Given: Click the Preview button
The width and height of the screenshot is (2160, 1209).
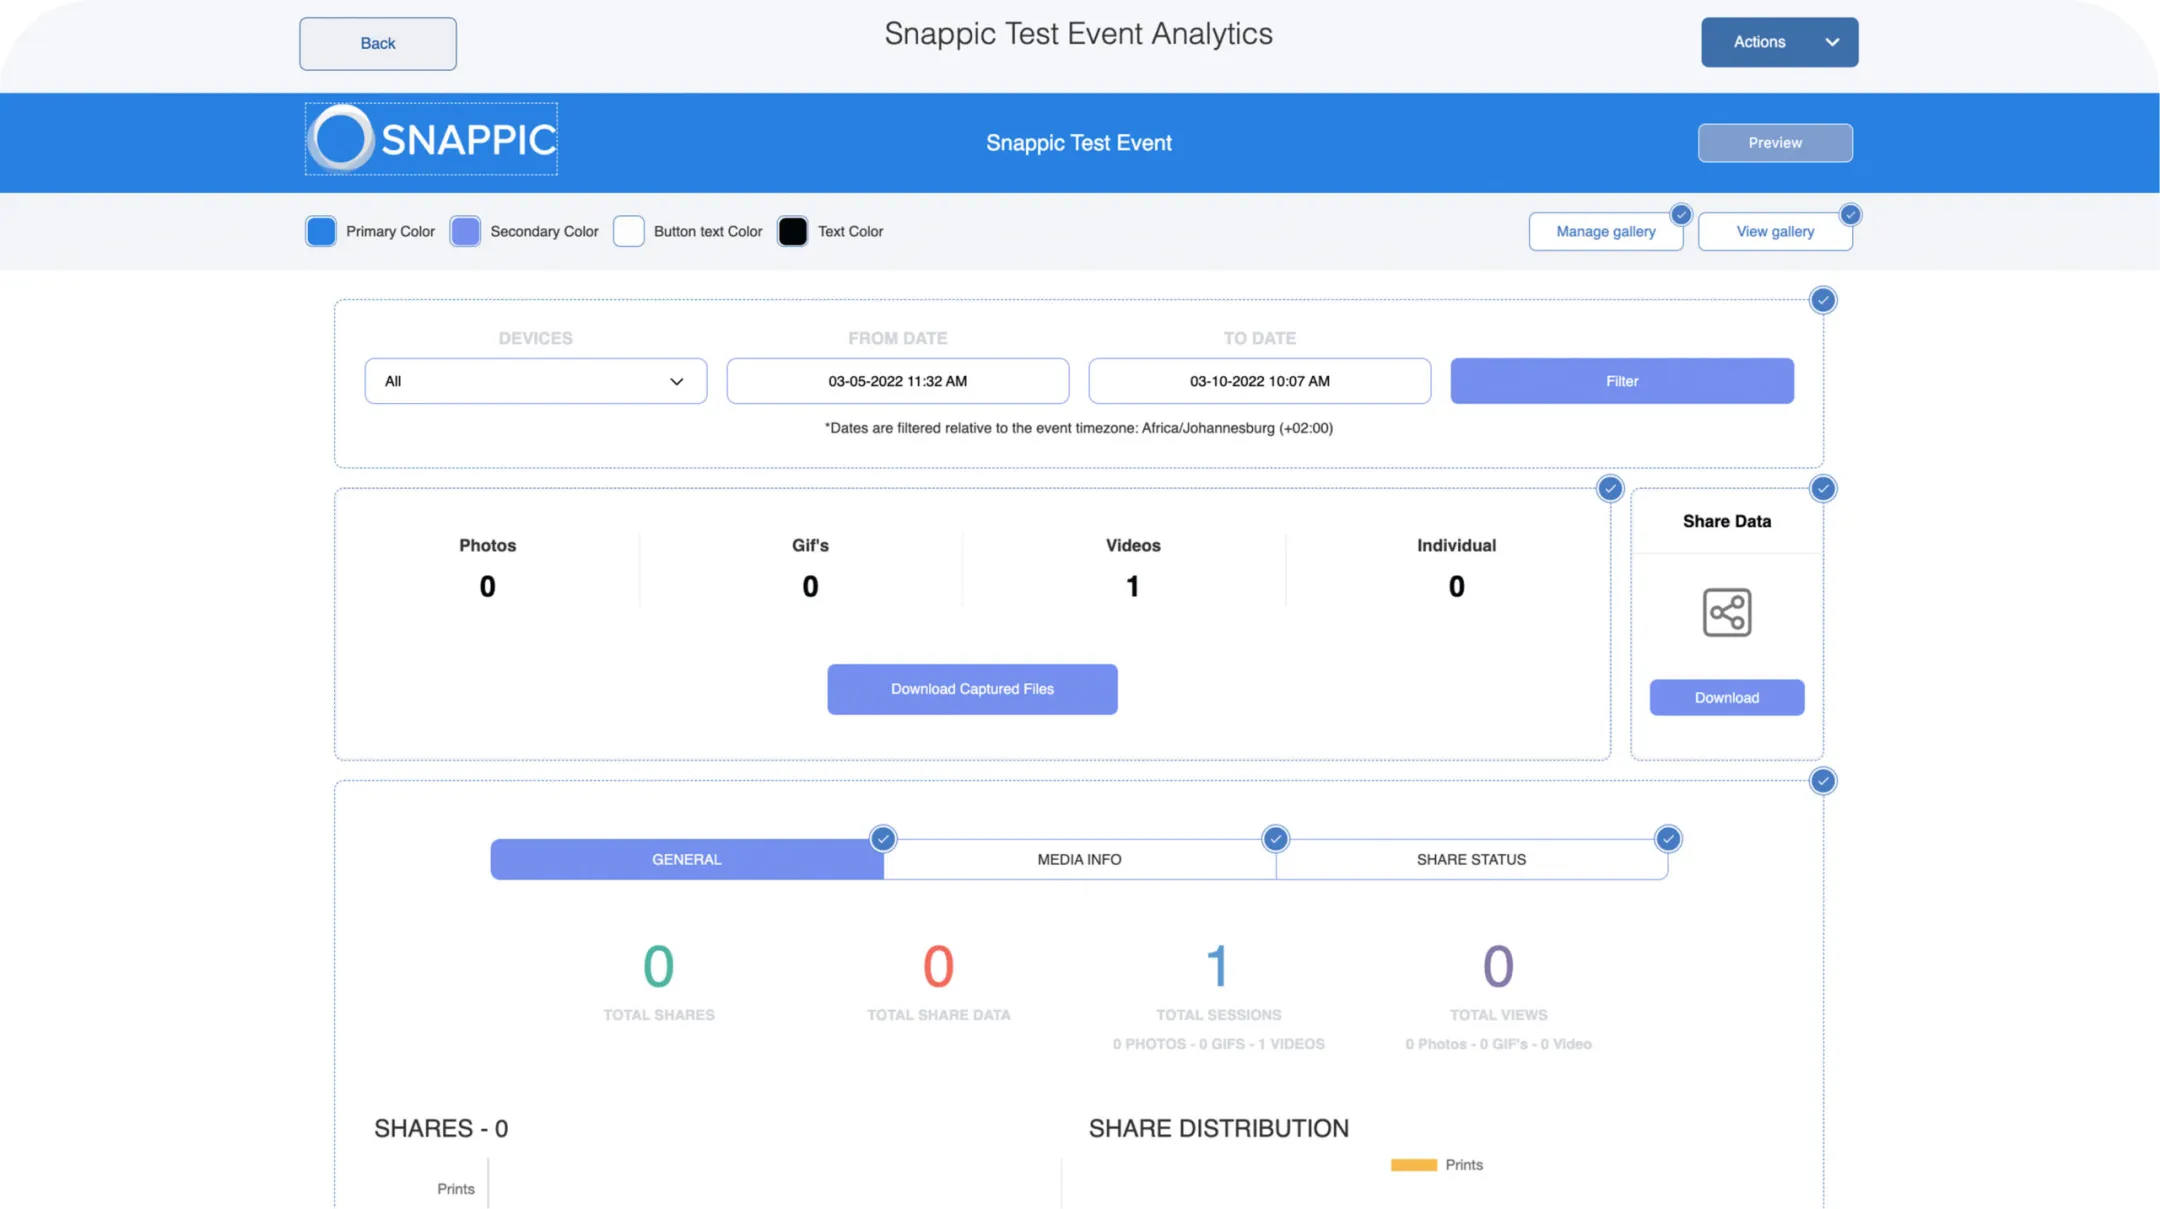Looking at the screenshot, I should [1775, 143].
